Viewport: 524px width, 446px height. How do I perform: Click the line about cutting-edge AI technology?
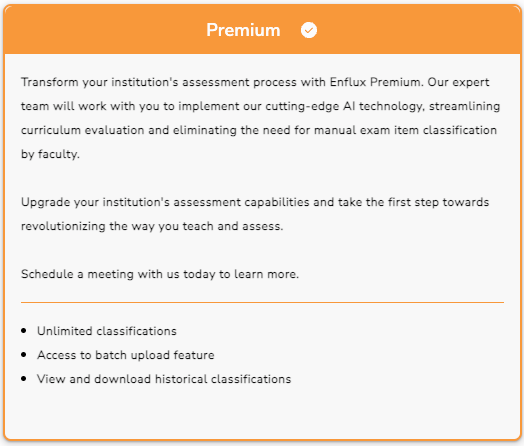pyautogui.click(x=260, y=106)
